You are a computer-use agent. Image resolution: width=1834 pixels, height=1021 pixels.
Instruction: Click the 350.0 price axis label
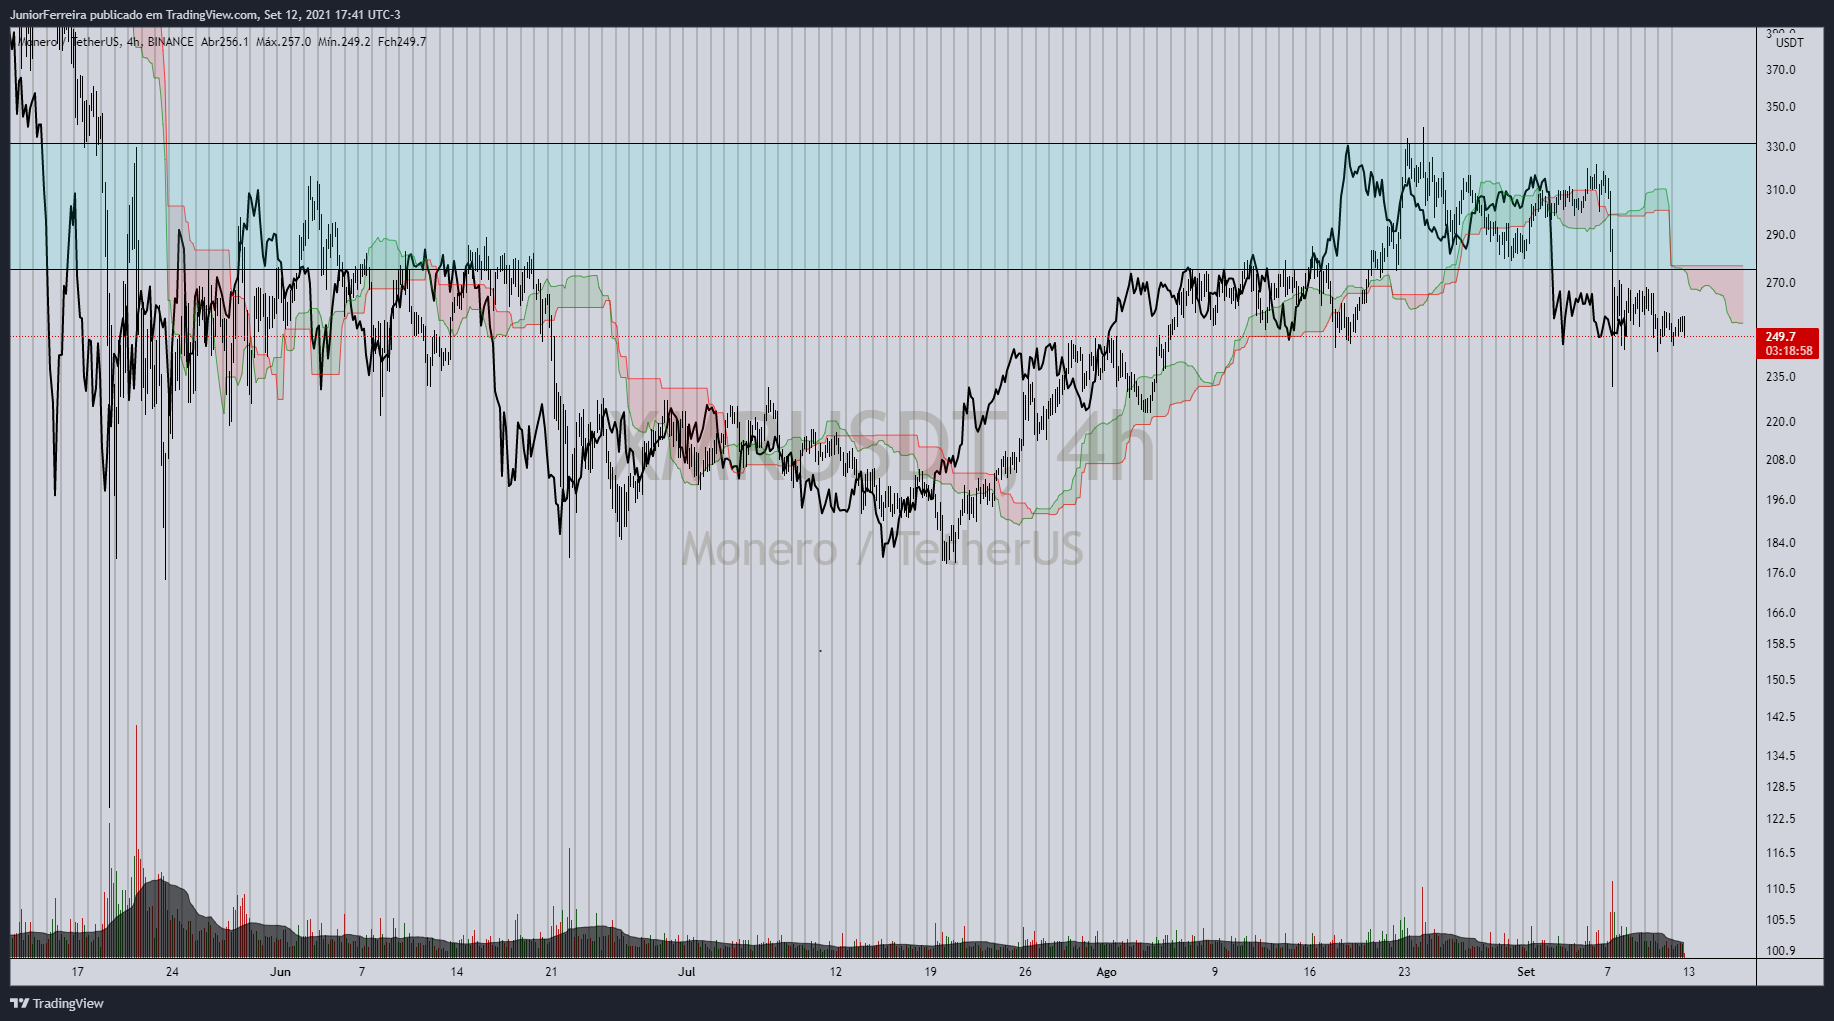click(1780, 107)
